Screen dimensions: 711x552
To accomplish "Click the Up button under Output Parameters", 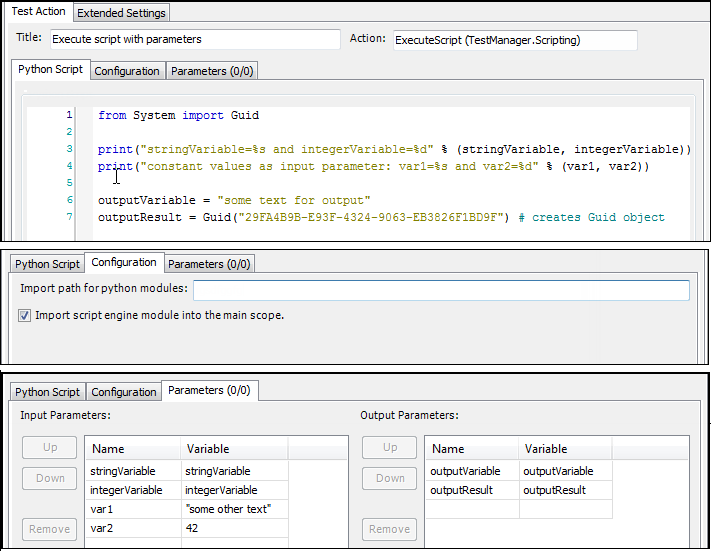I will pyautogui.click(x=390, y=447).
